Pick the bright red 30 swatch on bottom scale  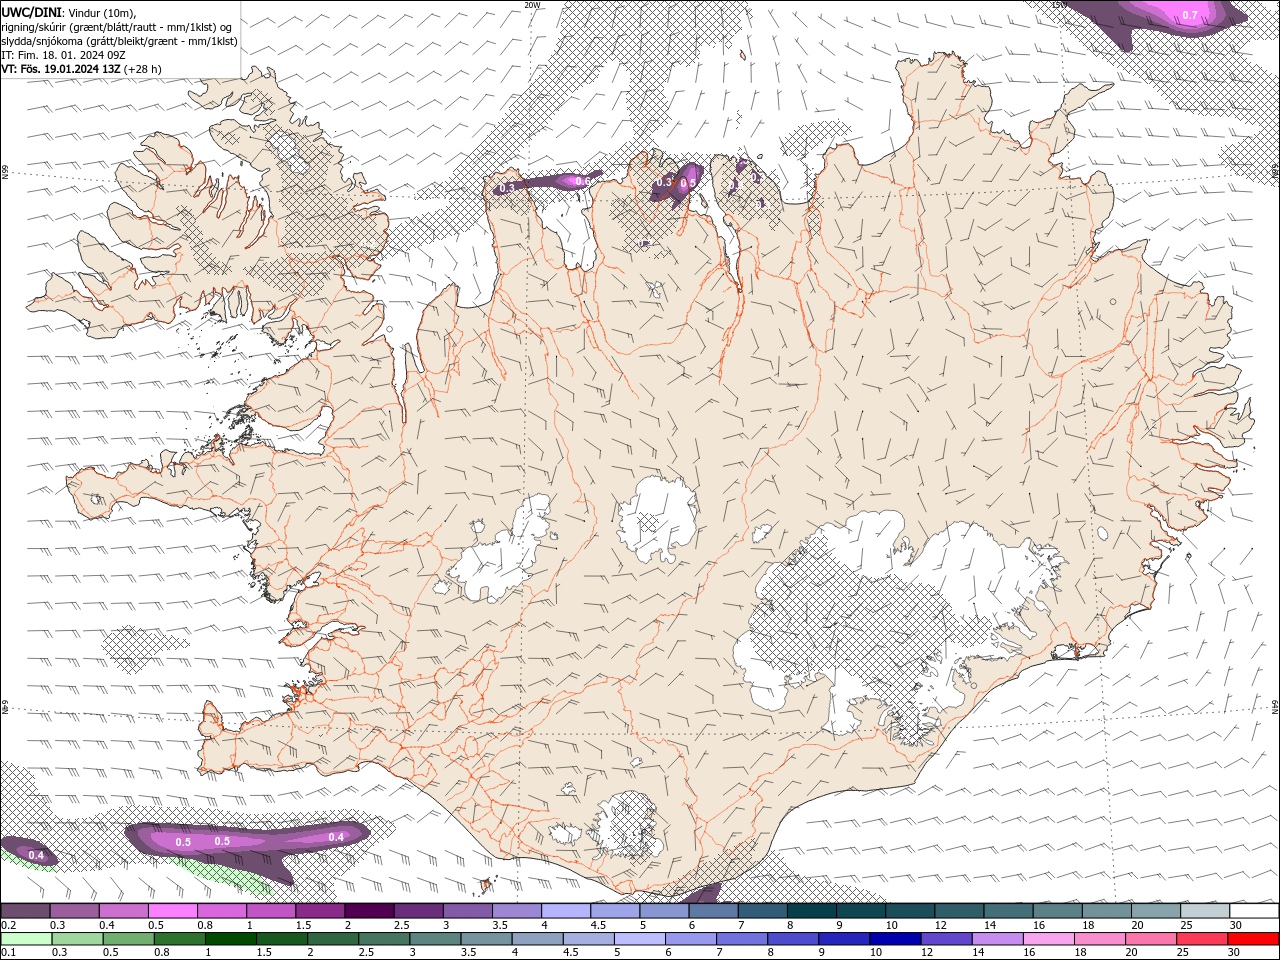click(x=1253, y=939)
